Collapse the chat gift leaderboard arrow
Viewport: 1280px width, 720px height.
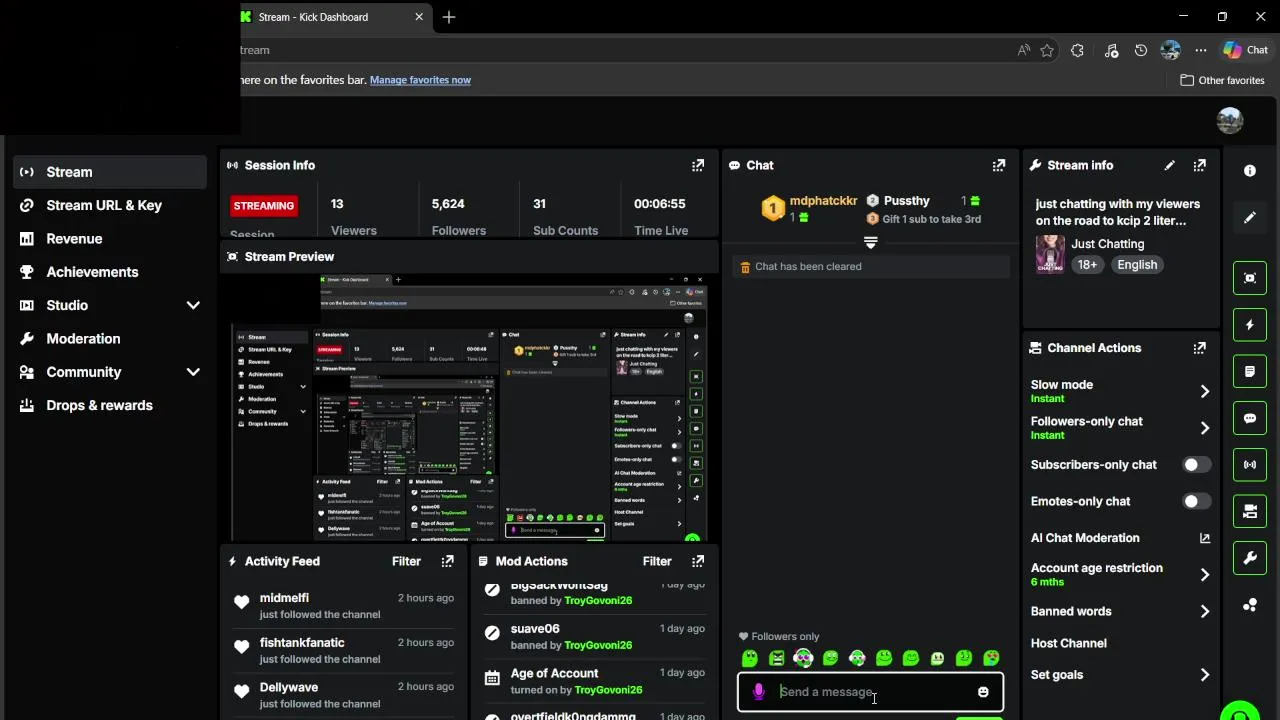[870, 243]
